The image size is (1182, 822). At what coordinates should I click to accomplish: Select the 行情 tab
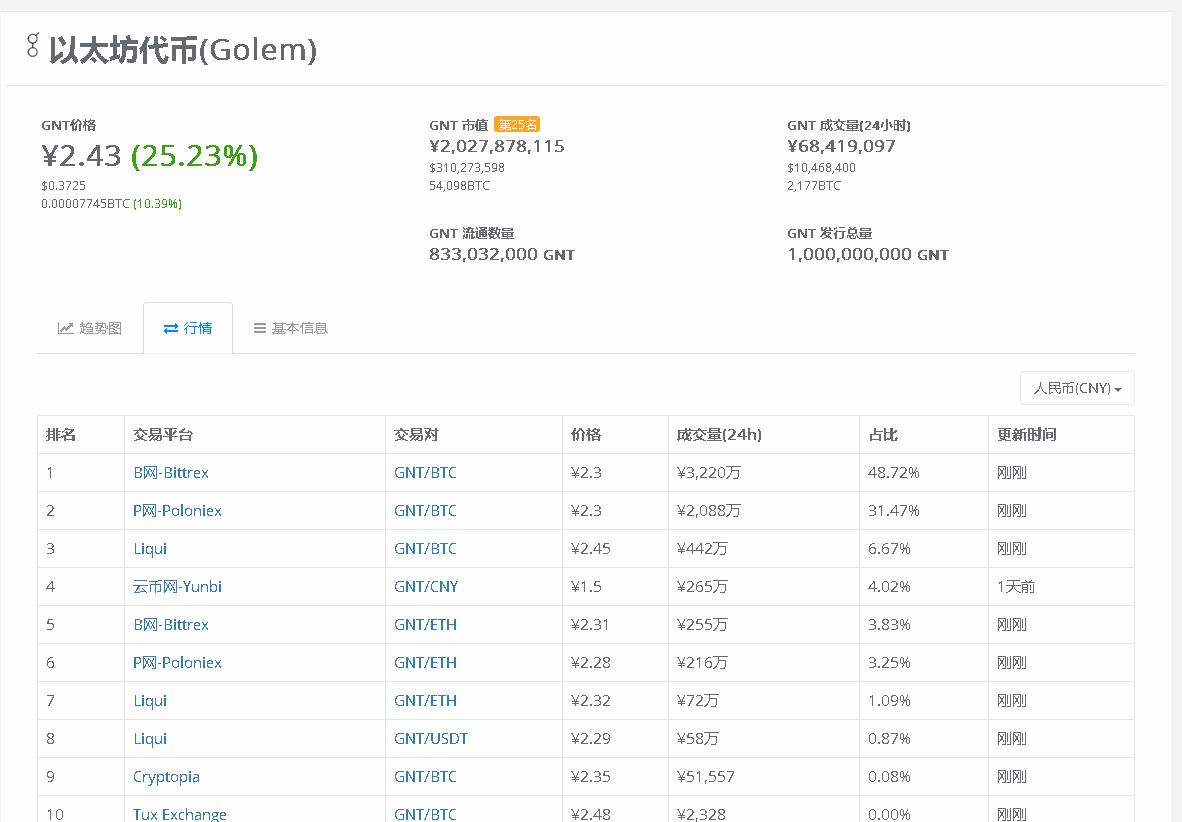coord(195,327)
